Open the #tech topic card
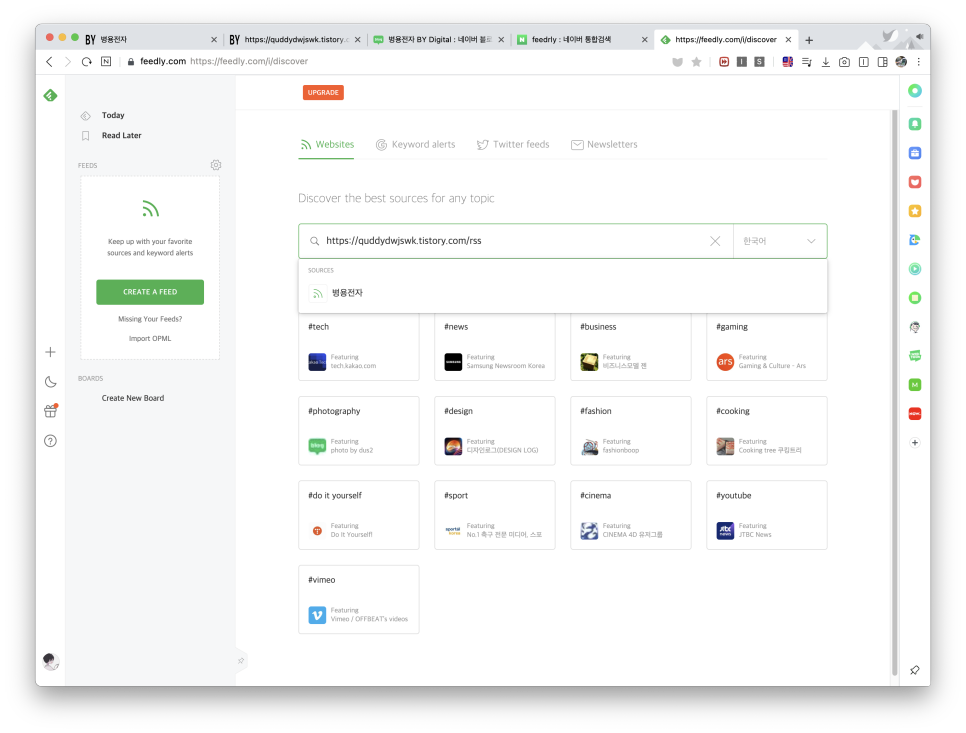The width and height of the screenshot is (966, 733). point(359,346)
